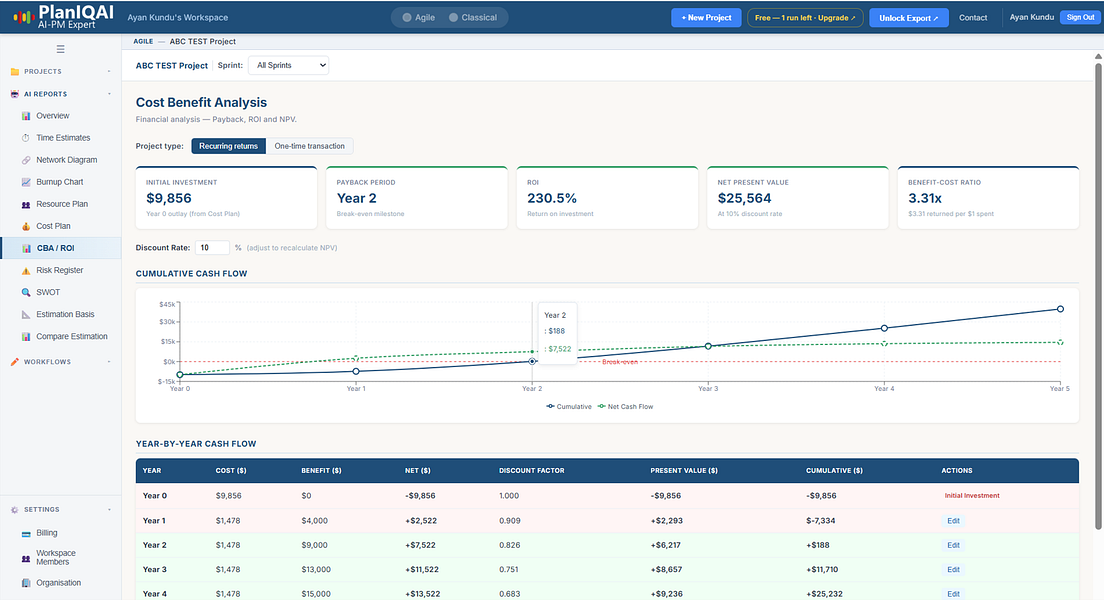Click the New Project button
1104x600 pixels.
706,18
